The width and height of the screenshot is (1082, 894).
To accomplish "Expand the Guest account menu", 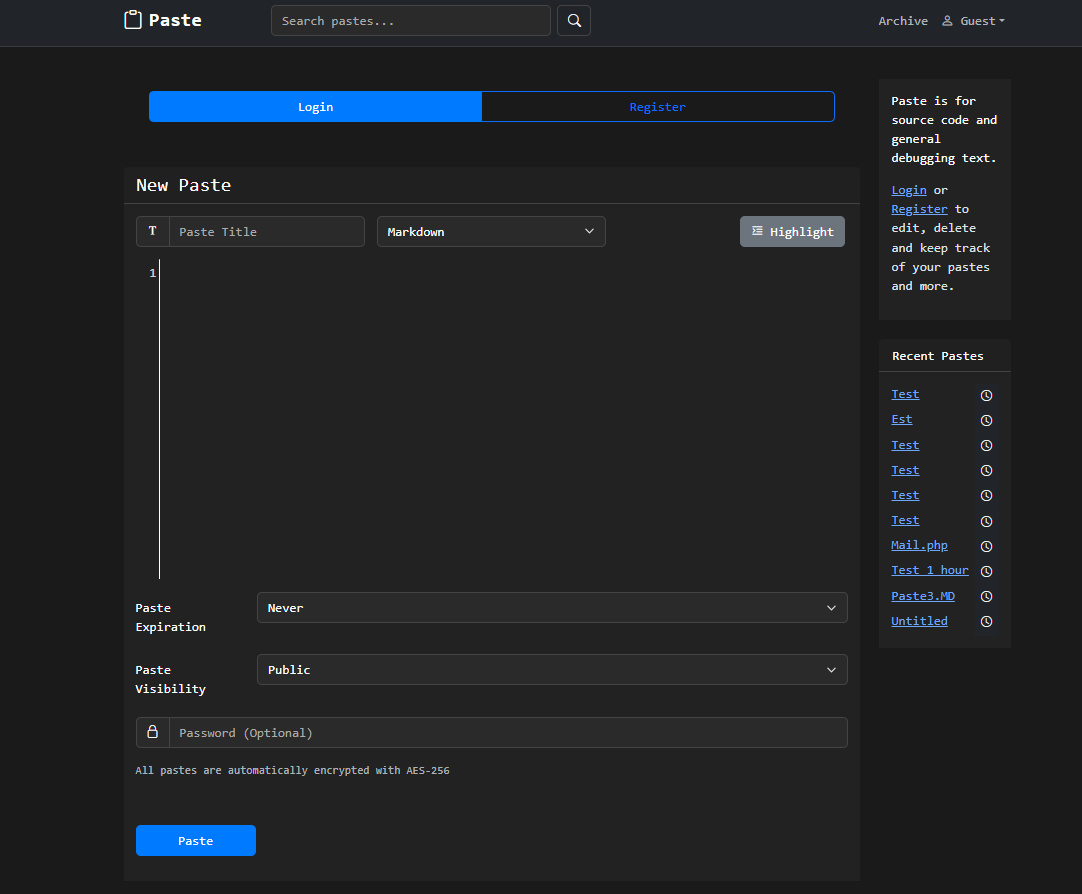I will tap(973, 21).
